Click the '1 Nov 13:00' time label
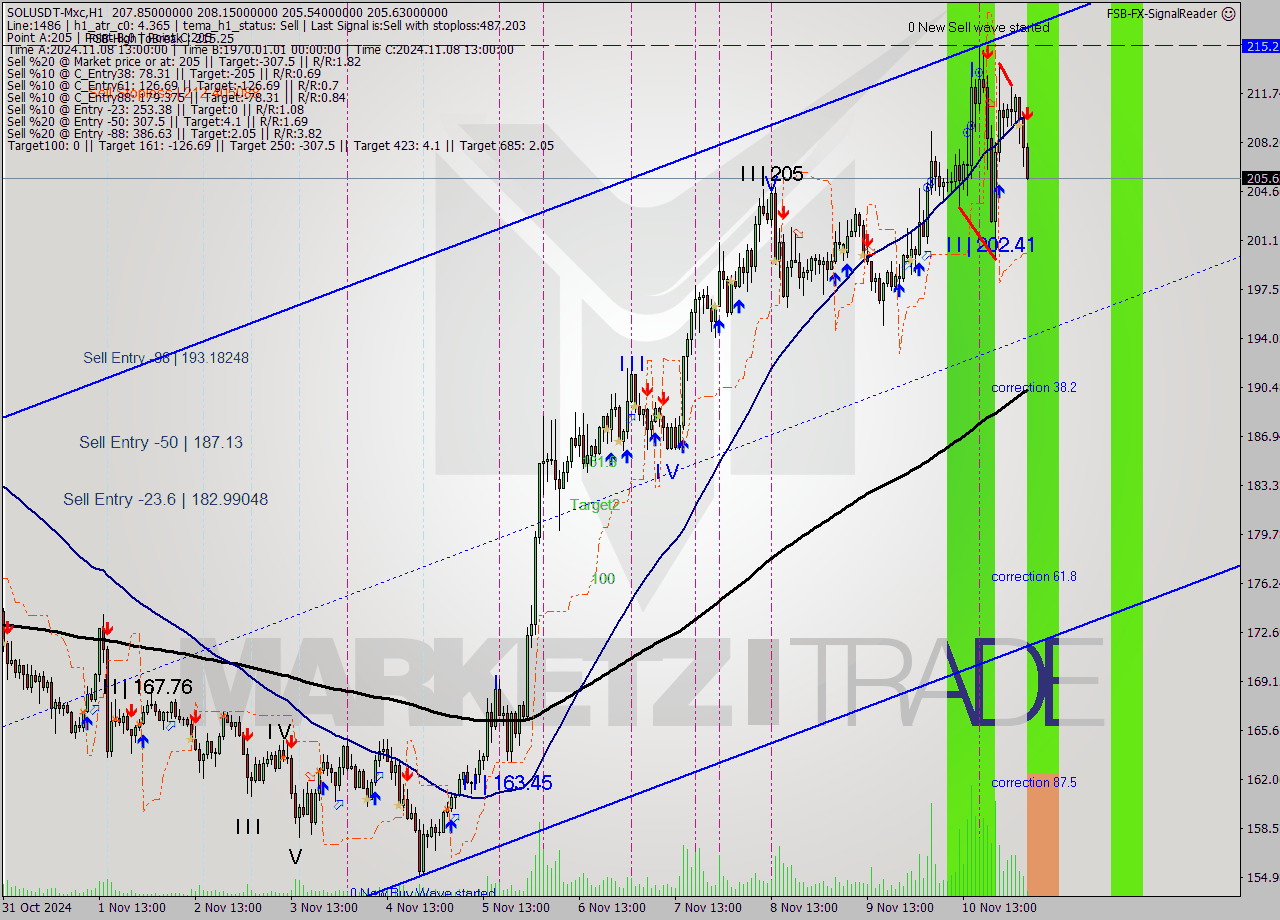The width and height of the screenshot is (1280, 920). [x=132, y=908]
